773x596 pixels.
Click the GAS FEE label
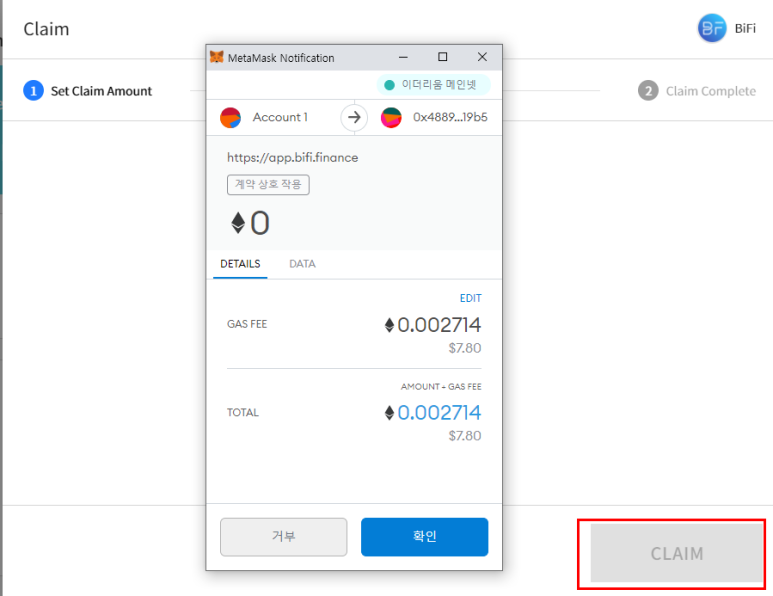pos(247,324)
